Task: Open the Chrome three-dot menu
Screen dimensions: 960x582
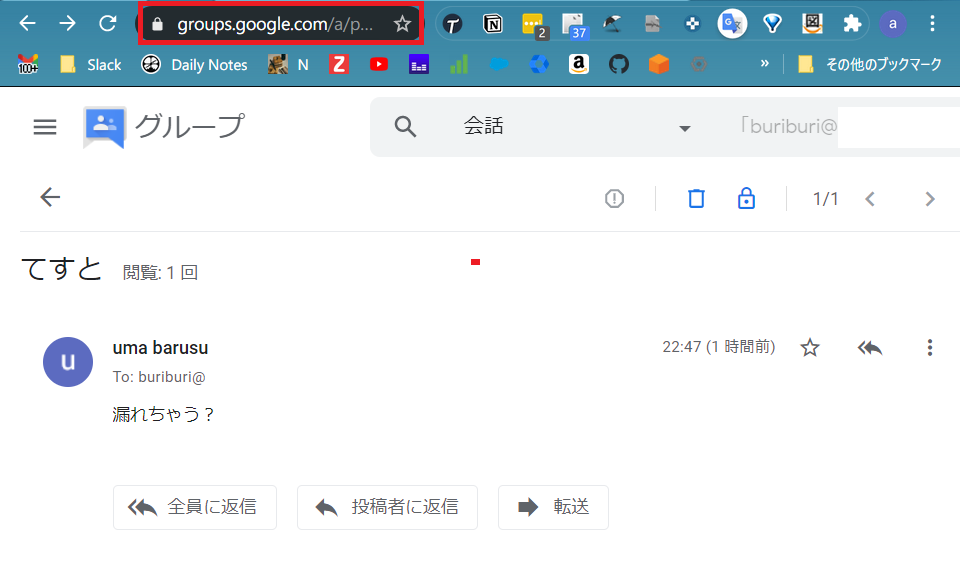Action: click(932, 24)
